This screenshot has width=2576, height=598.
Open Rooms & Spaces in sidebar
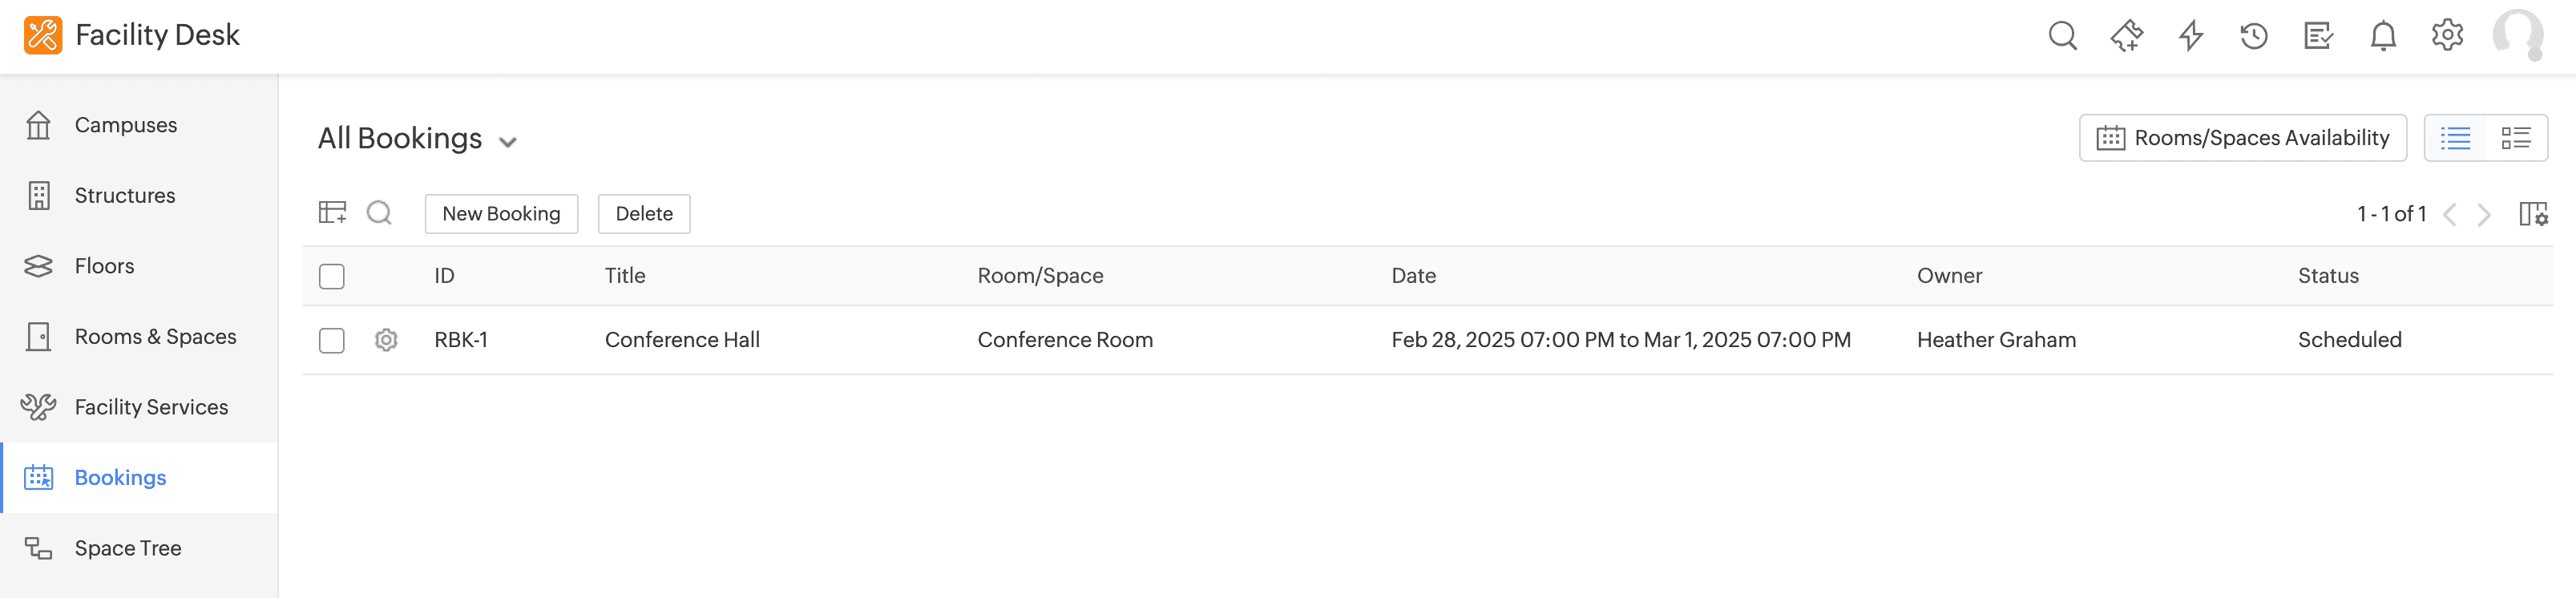tap(155, 337)
